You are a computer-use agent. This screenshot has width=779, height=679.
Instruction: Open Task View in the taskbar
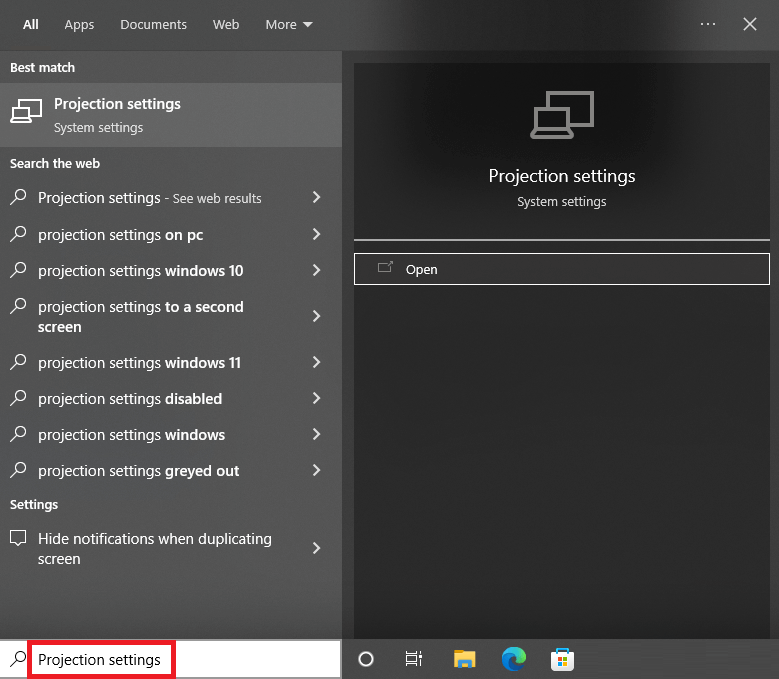[413, 659]
